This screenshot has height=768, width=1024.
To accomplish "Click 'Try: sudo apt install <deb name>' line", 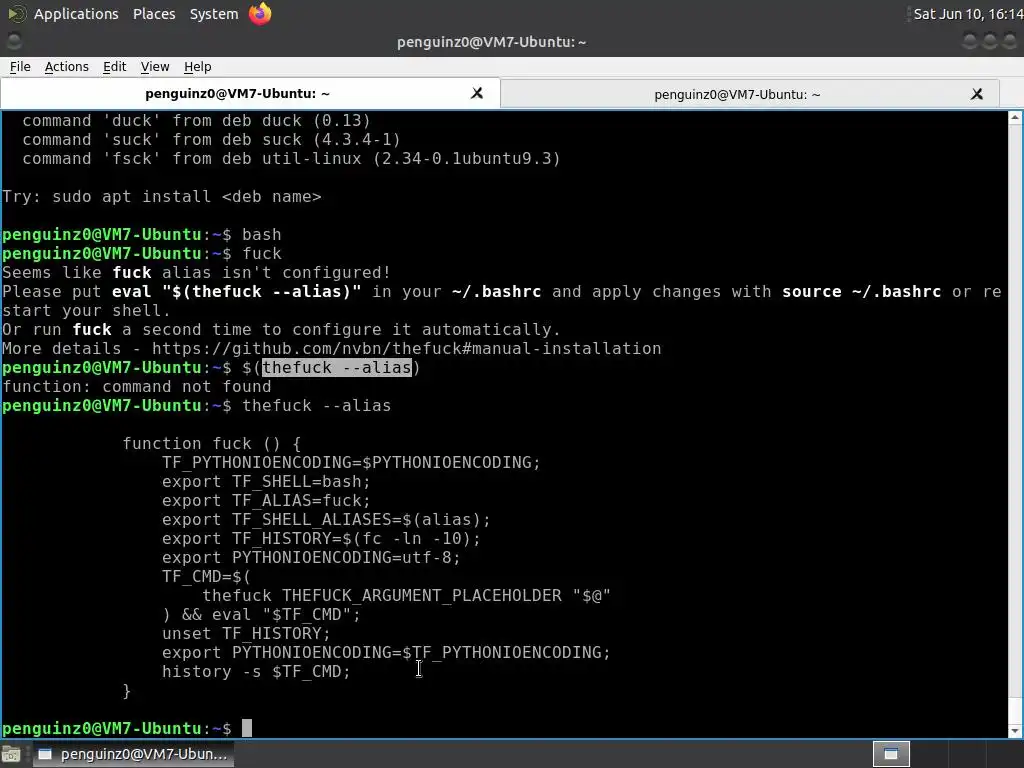I will [x=162, y=197].
